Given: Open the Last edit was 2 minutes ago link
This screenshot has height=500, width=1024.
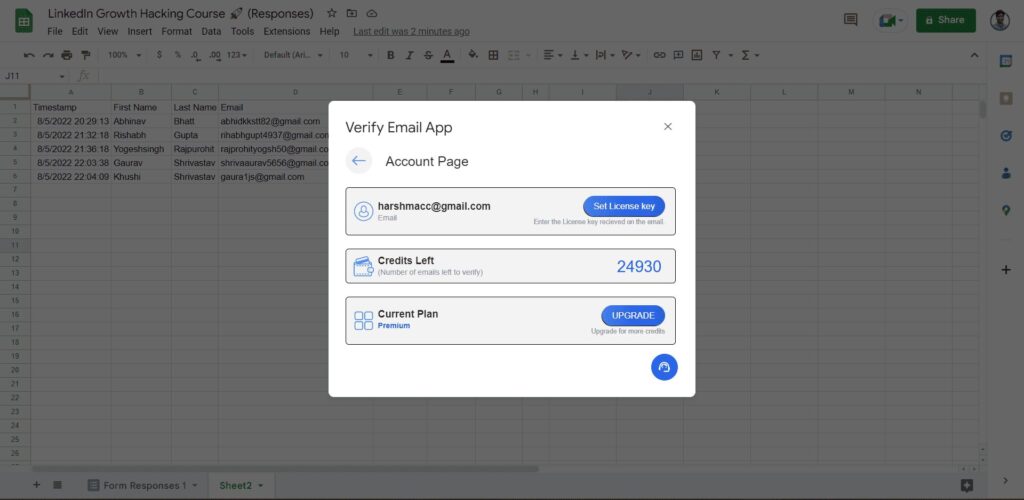Looking at the screenshot, I should [411, 31].
